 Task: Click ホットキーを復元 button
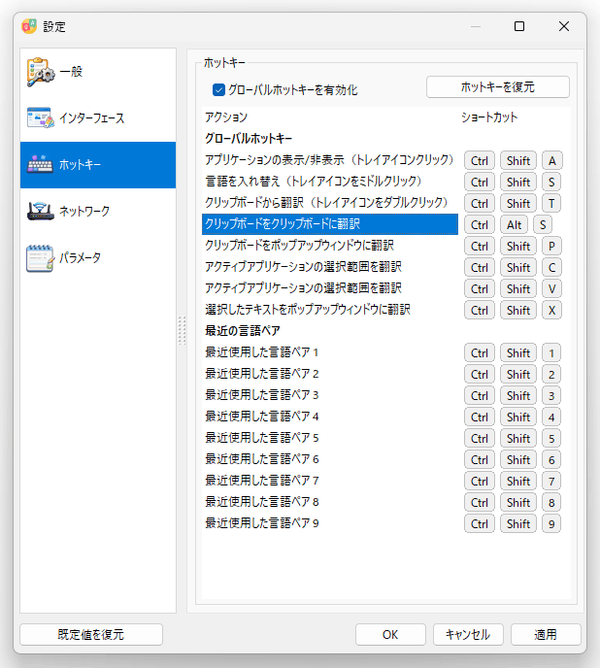(498, 87)
